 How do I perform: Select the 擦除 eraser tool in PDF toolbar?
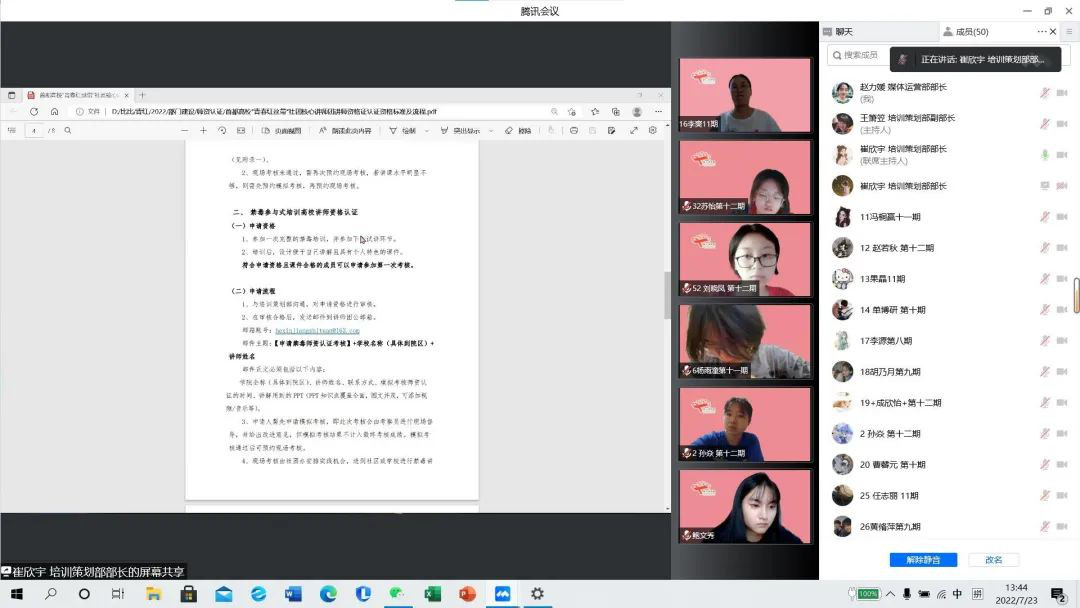[519, 130]
